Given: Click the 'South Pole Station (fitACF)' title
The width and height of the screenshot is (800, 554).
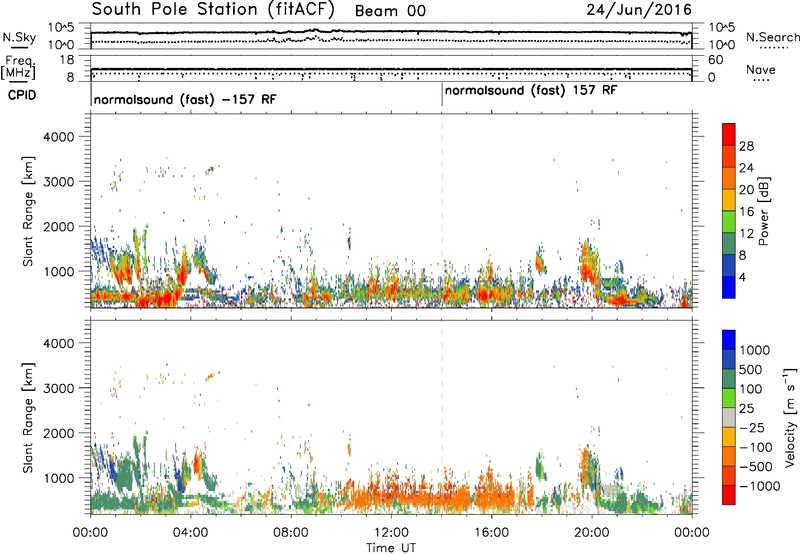Looking at the screenshot, I should point(213,10).
